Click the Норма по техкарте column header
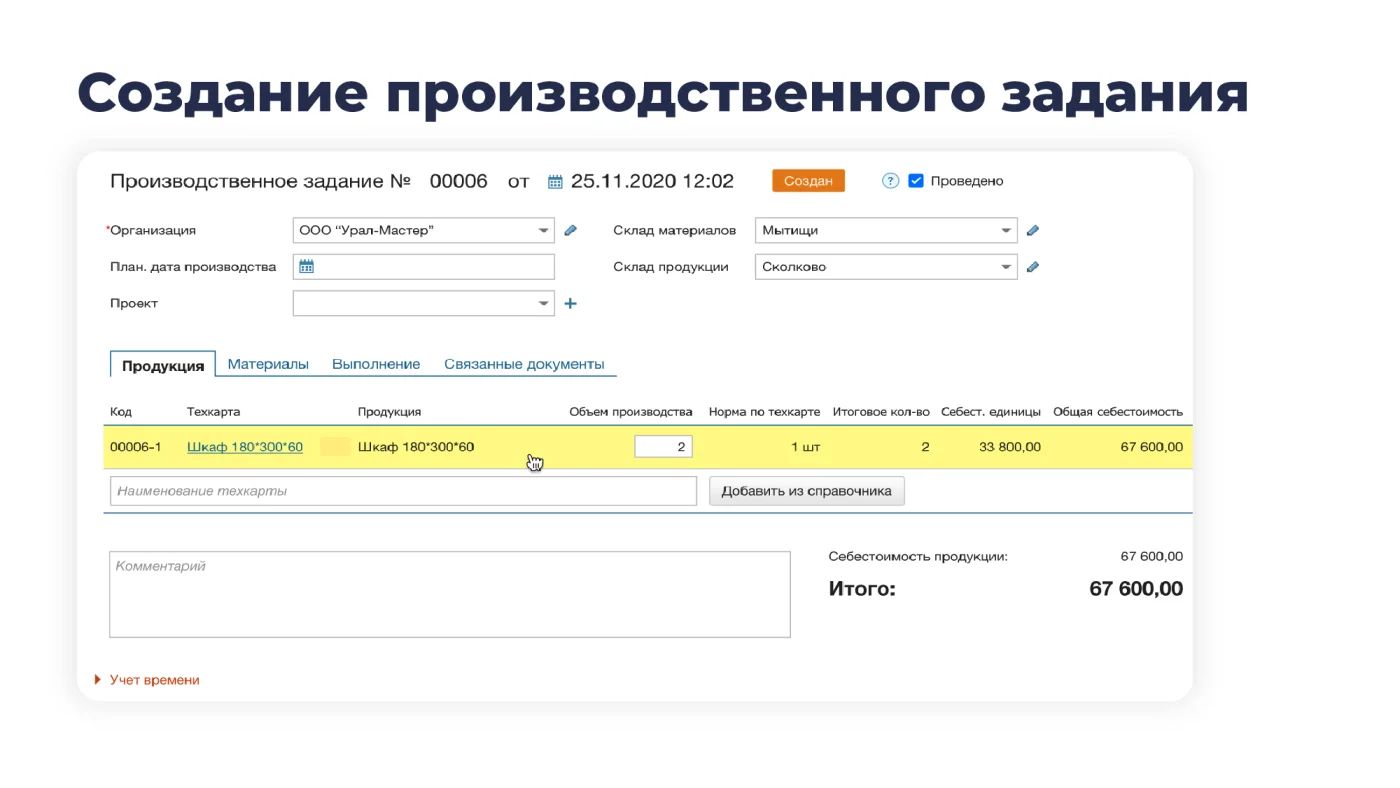 click(x=764, y=412)
